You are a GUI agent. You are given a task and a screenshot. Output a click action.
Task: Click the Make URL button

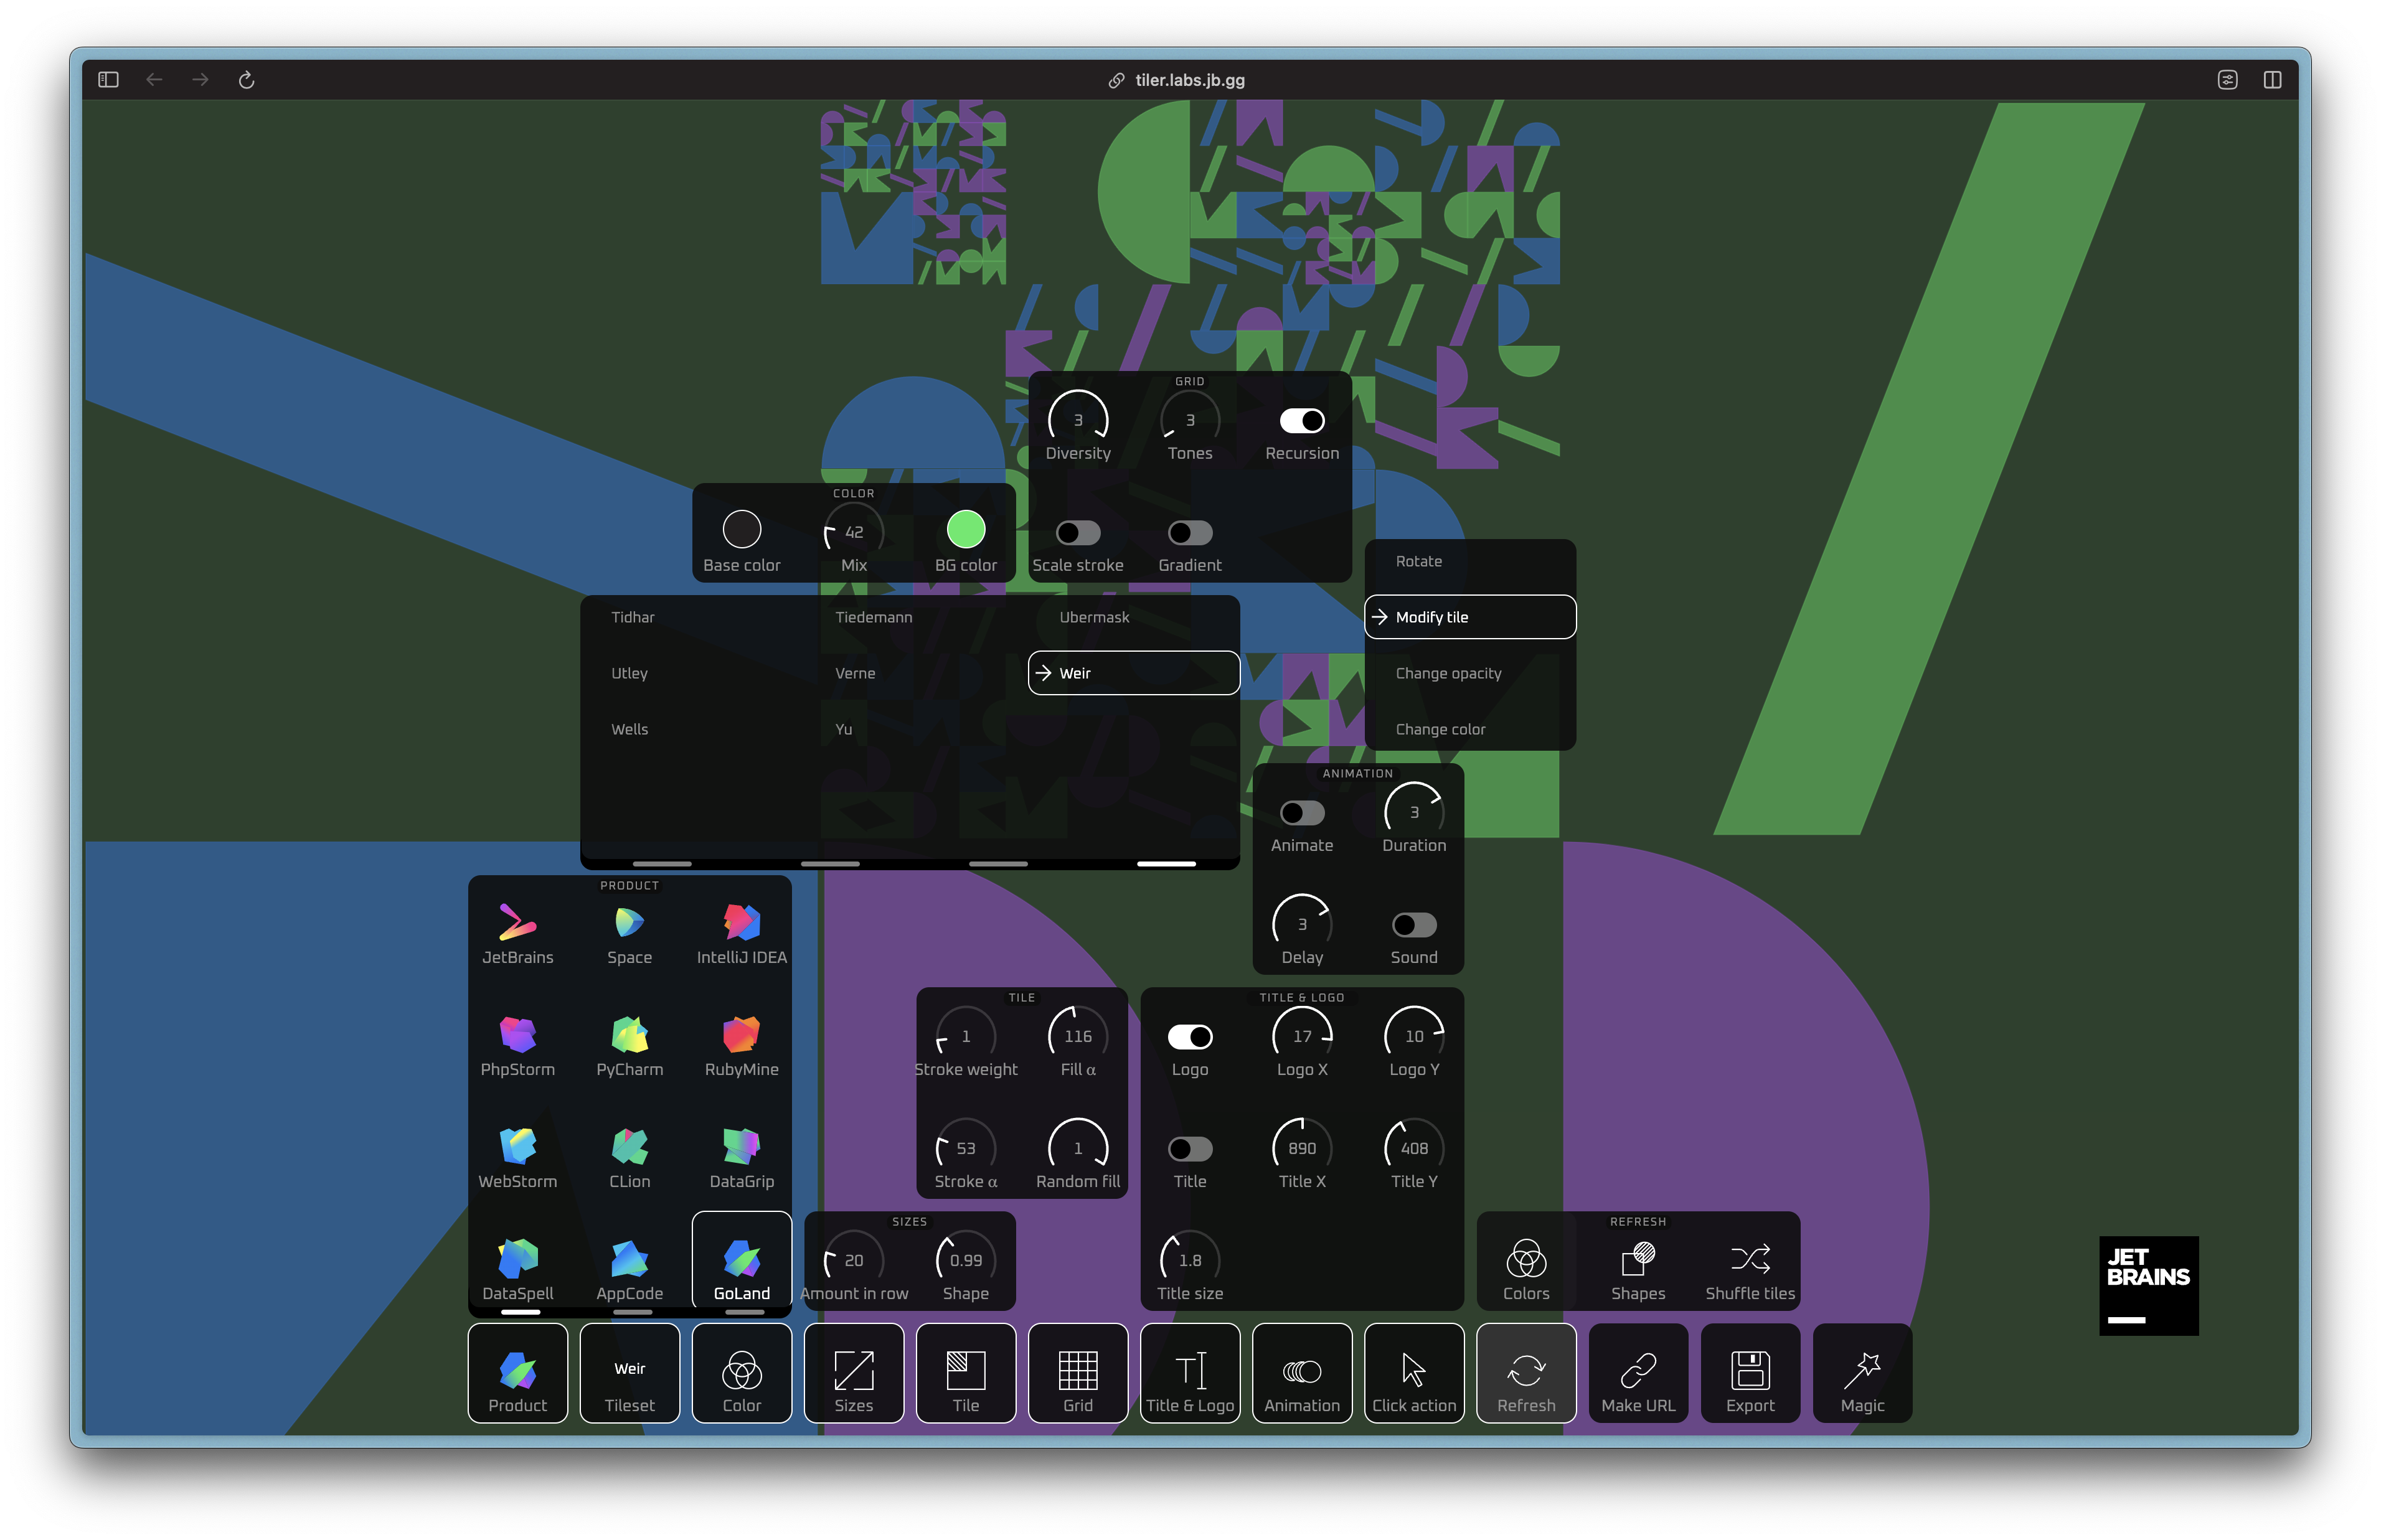(1638, 1373)
